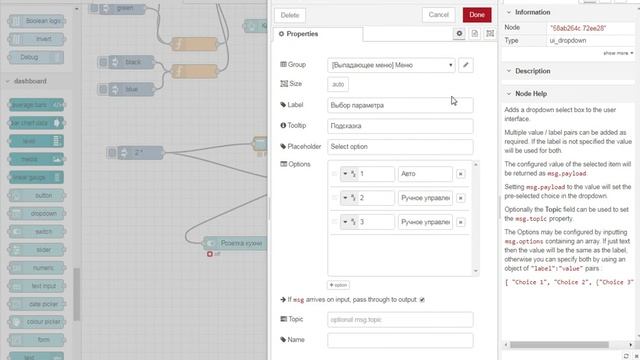Select the linear gauge dashboard node
This screenshot has width=640, height=360.
point(37,178)
